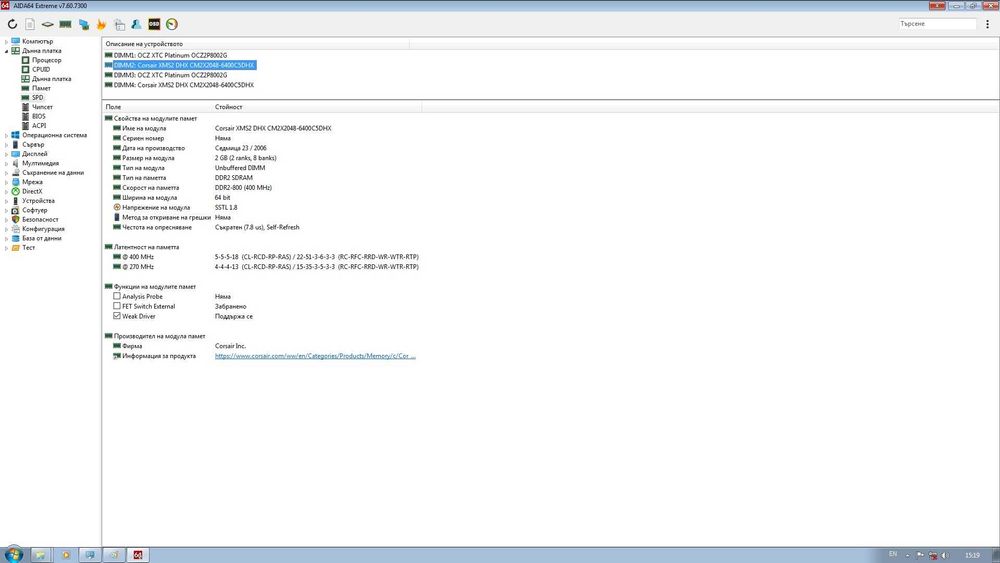The width and height of the screenshot is (1000, 563).
Task: Click the Refresh toolbar icon
Action: 12,24
